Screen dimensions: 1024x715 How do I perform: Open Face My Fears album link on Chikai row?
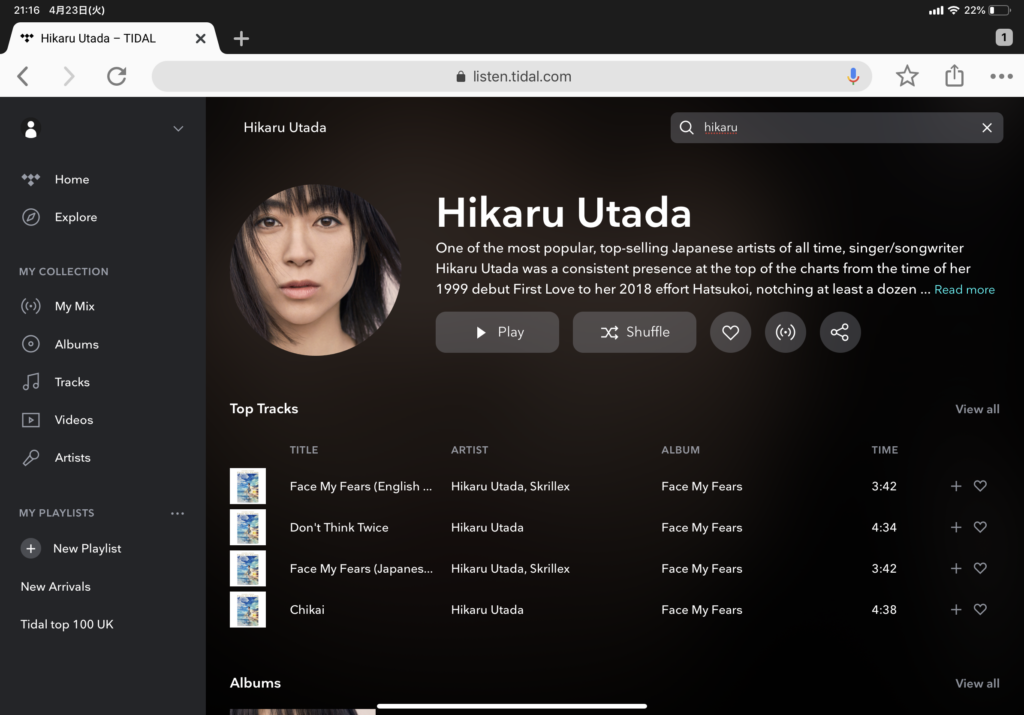pos(701,610)
